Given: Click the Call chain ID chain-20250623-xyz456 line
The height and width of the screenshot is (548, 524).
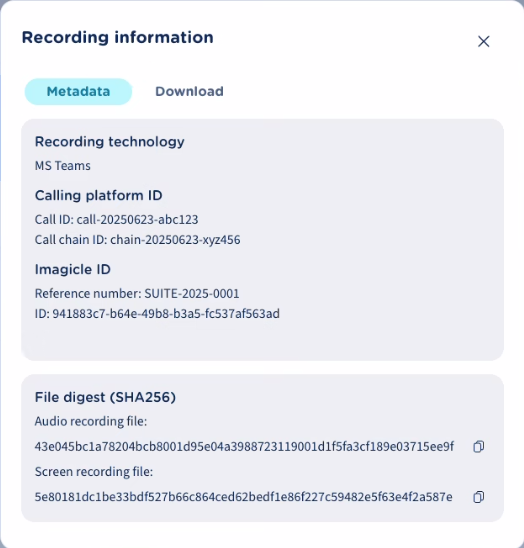Looking at the screenshot, I should coord(137,240).
